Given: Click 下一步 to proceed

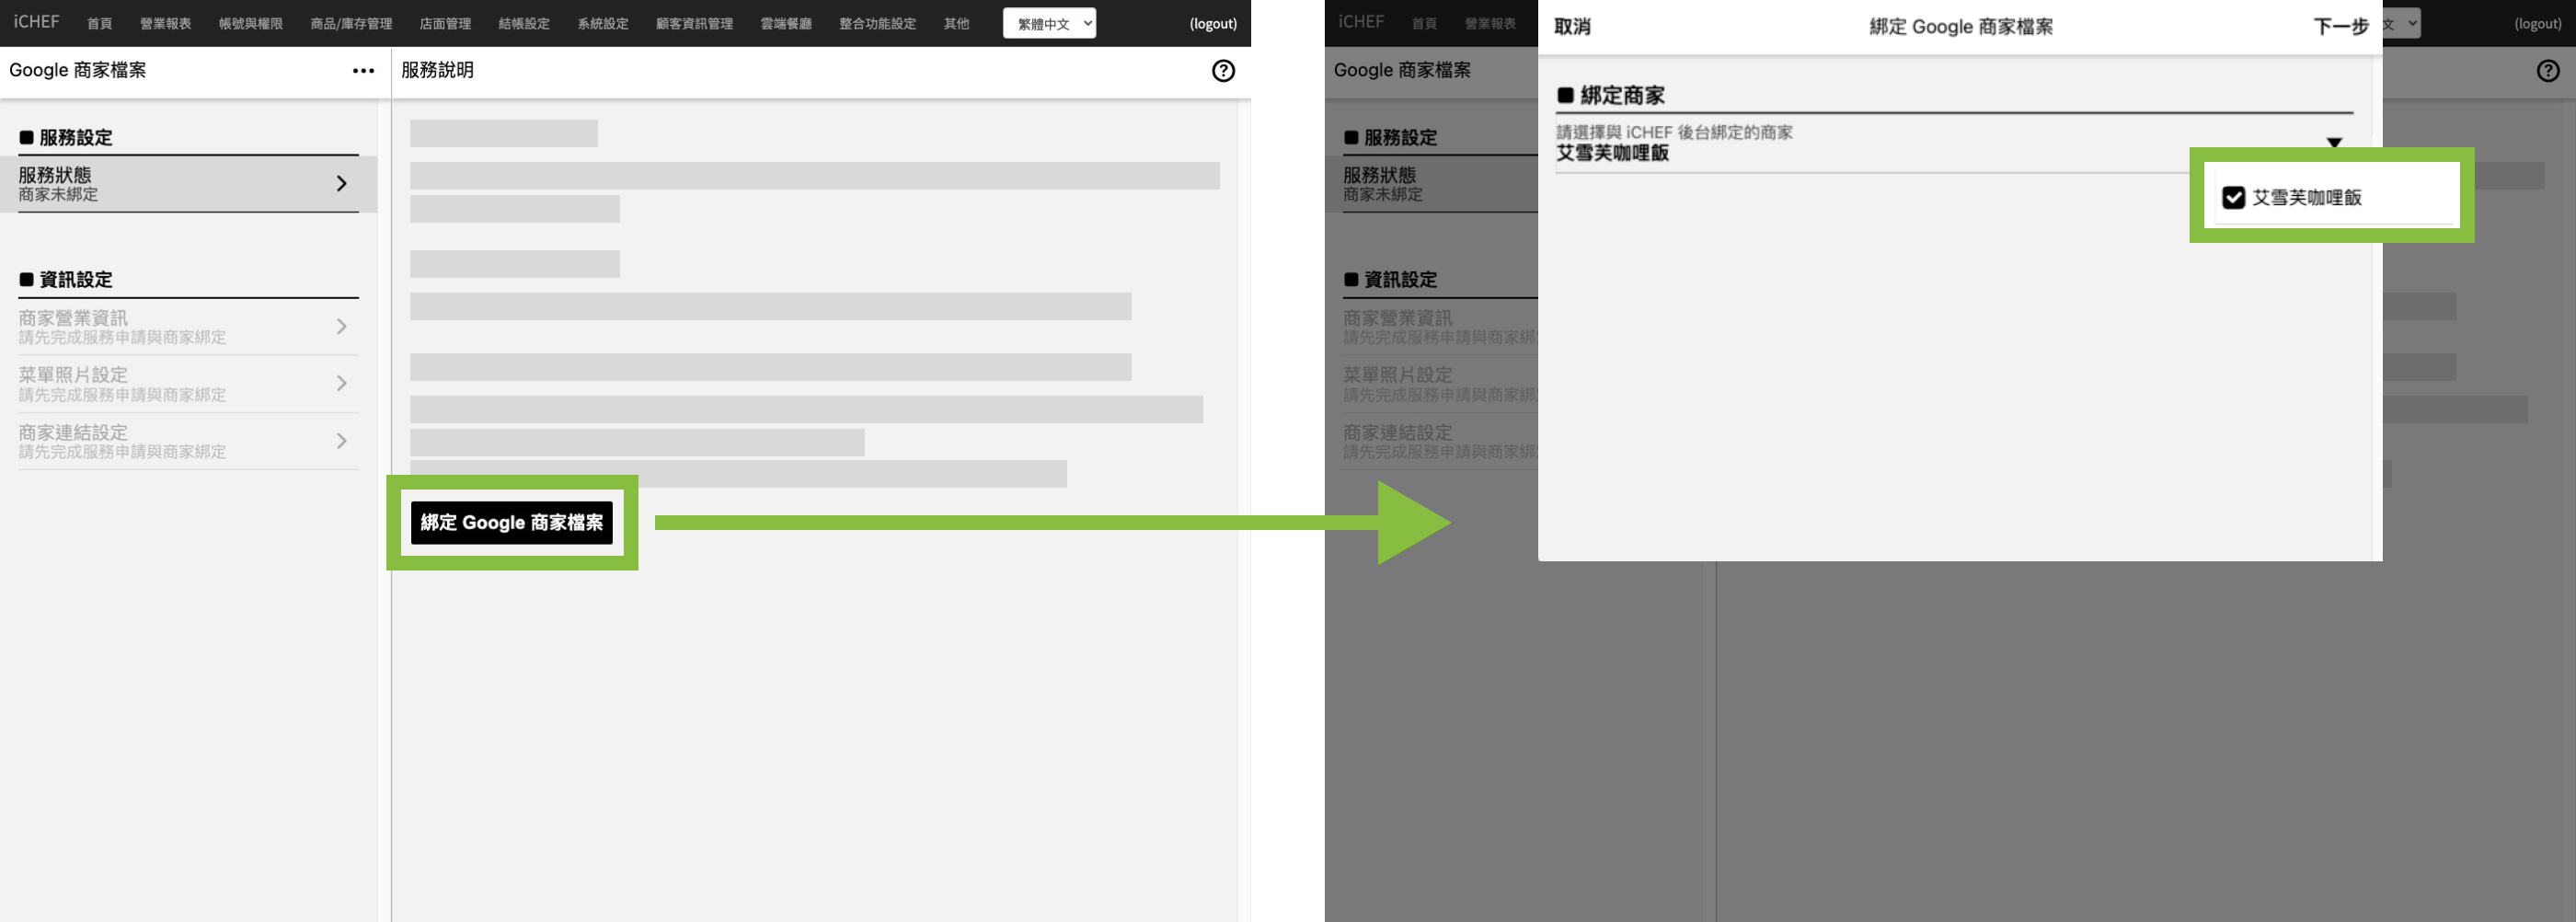Looking at the screenshot, I should pos(2340,27).
